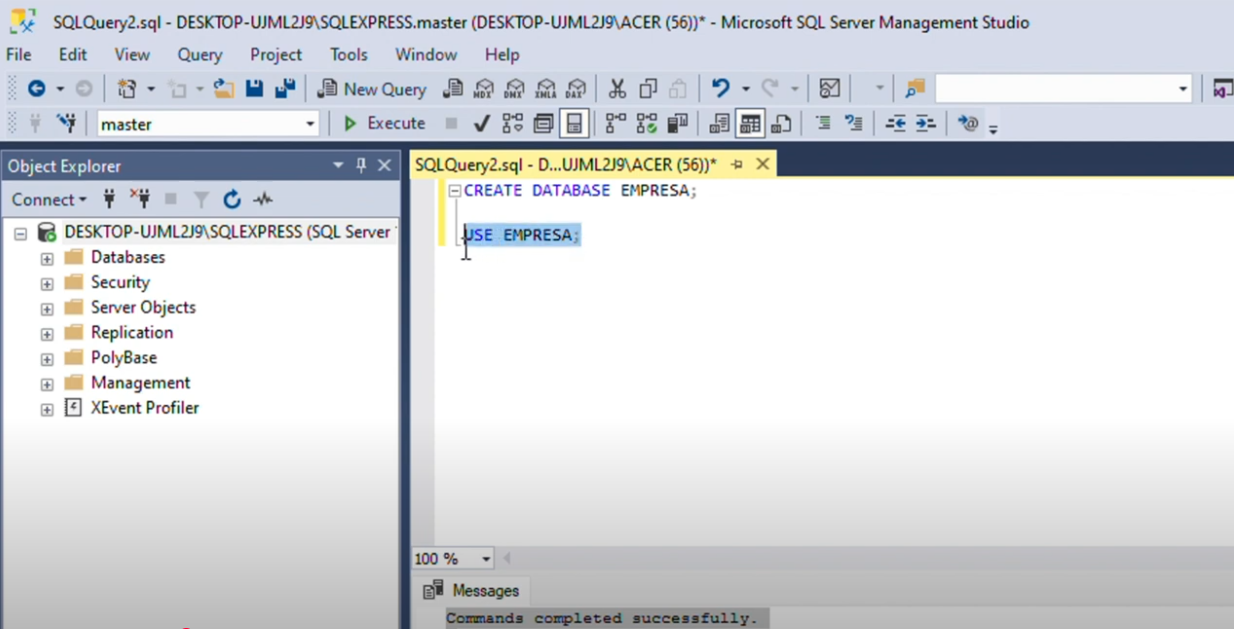Click the Change Connection icon
The image size is (1234, 629).
[x=67, y=124]
